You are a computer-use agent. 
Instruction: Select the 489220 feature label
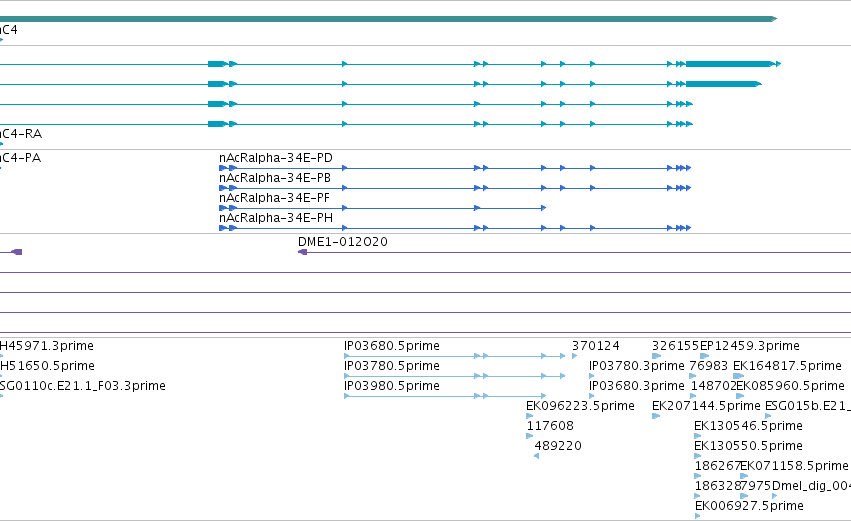tap(558, 447)
